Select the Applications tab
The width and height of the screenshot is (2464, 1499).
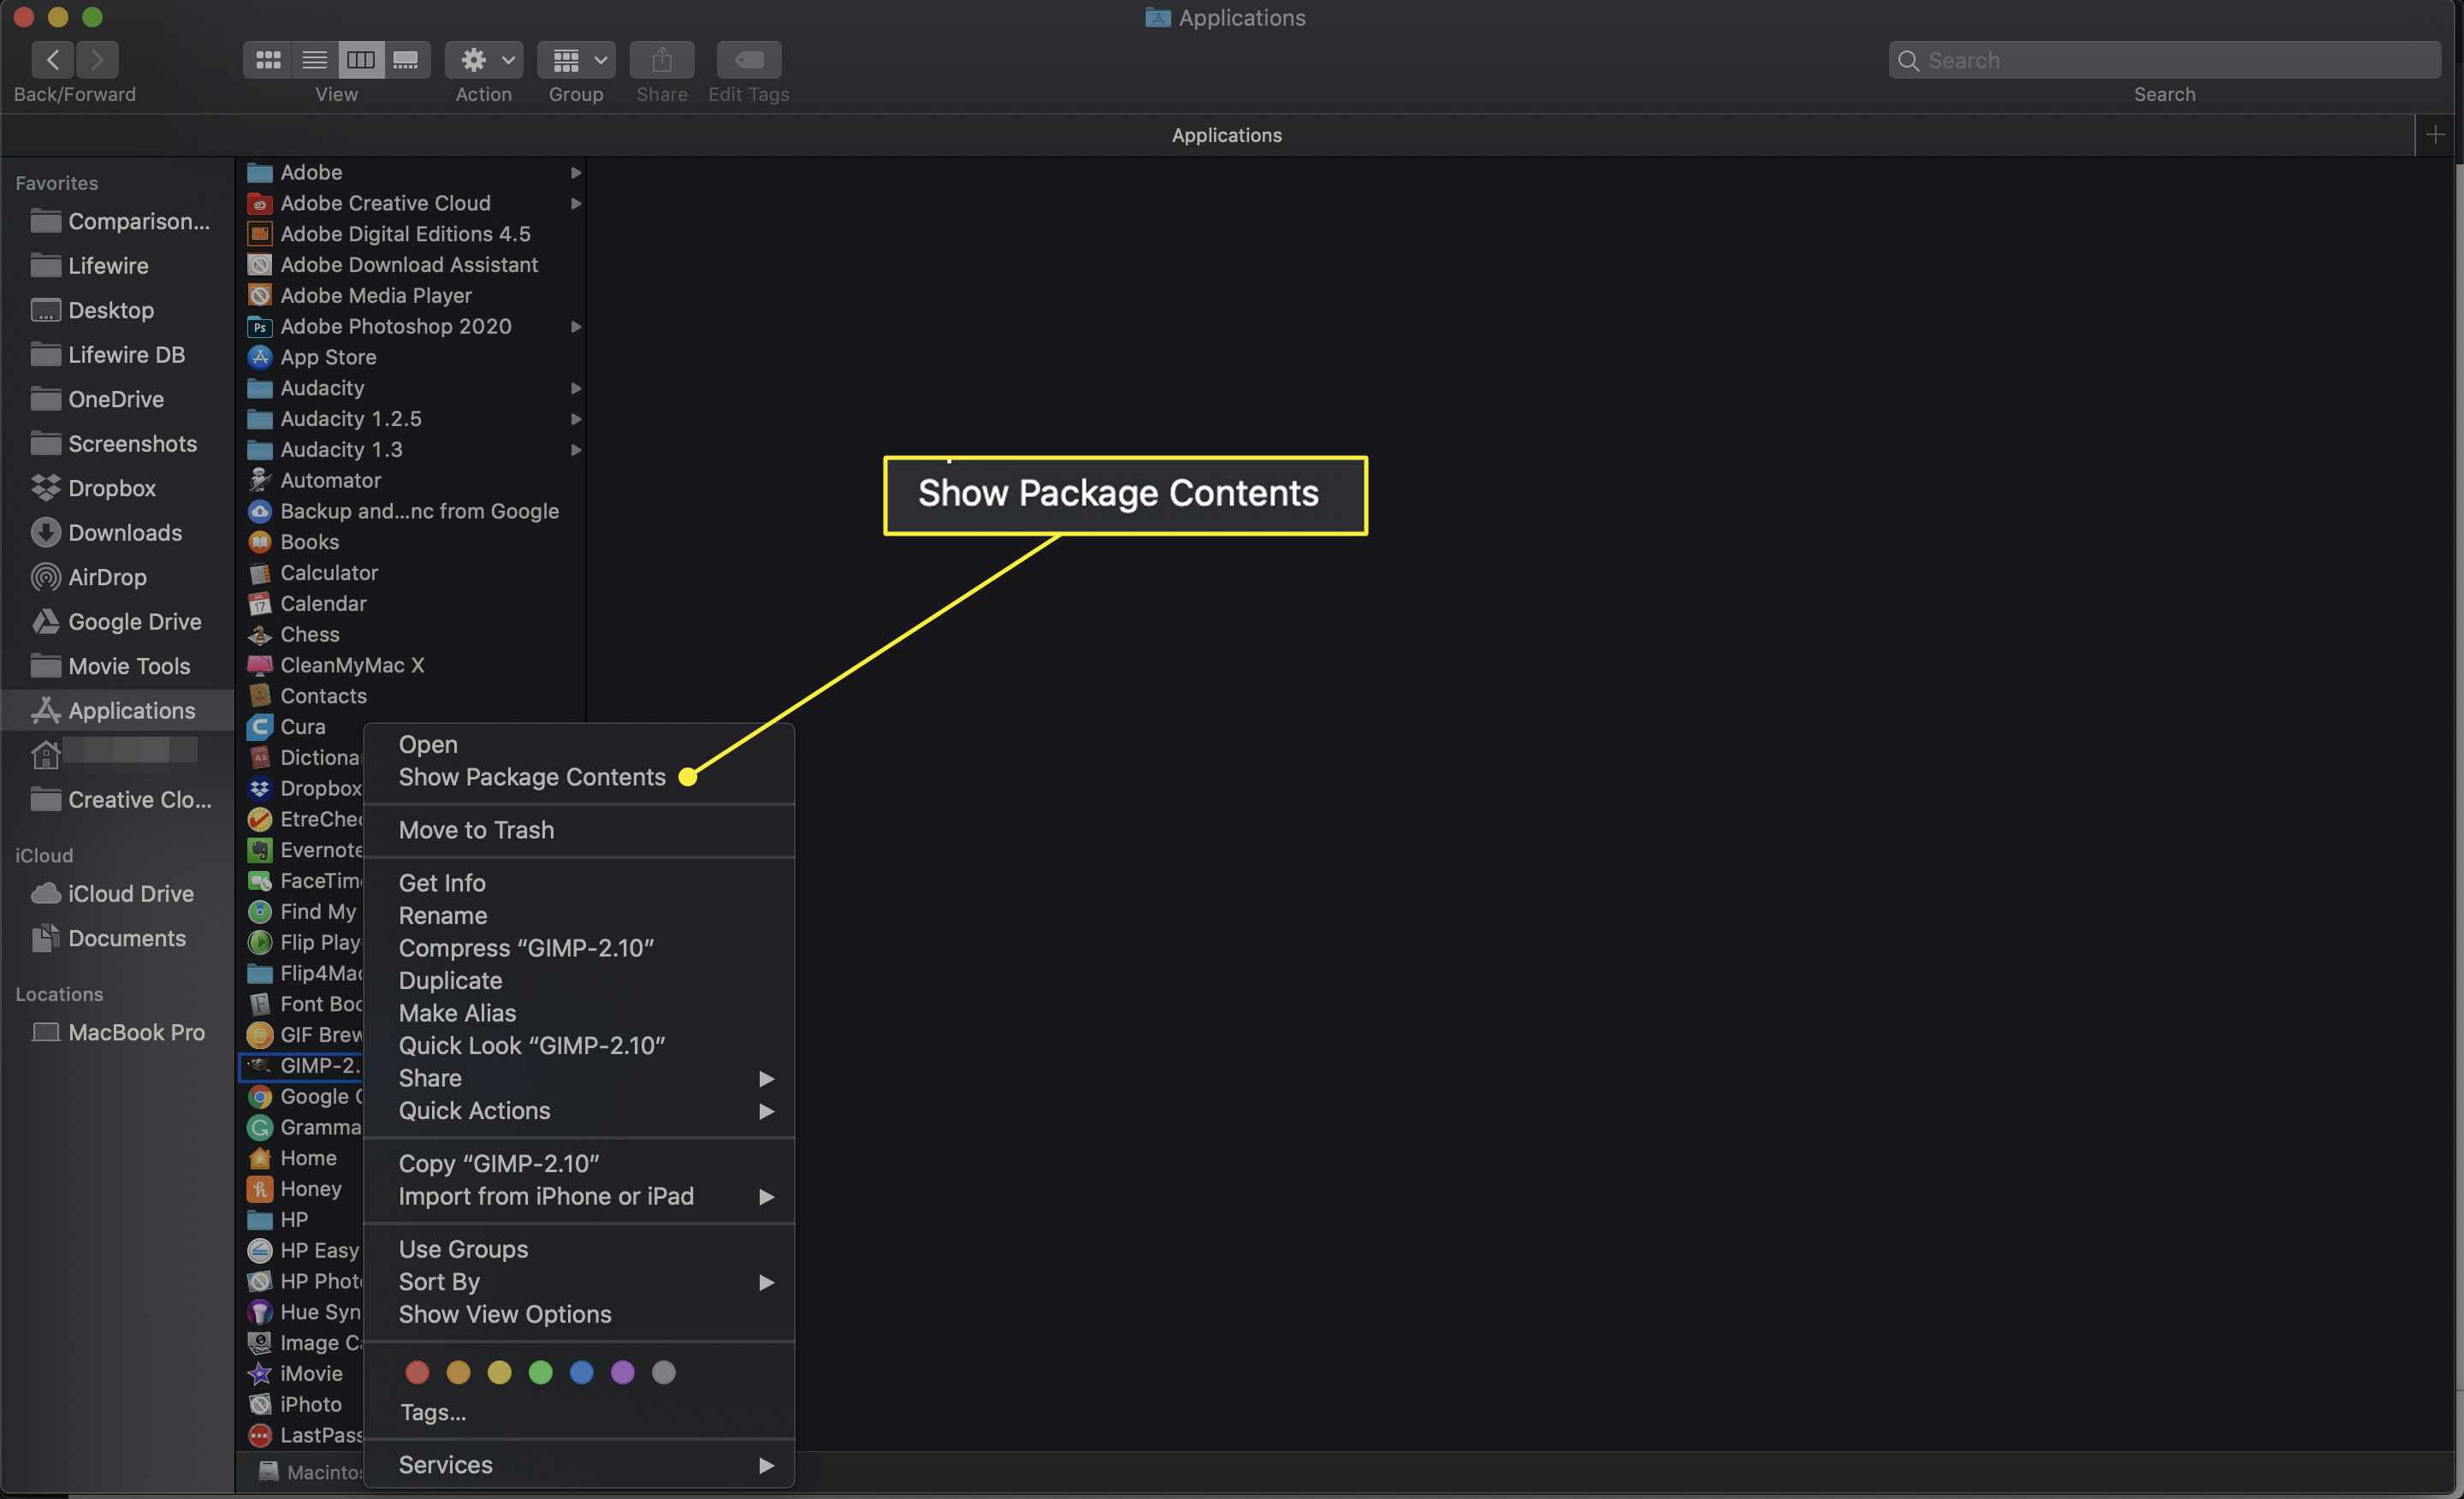pyautogui.click(x=1226, y=134)
